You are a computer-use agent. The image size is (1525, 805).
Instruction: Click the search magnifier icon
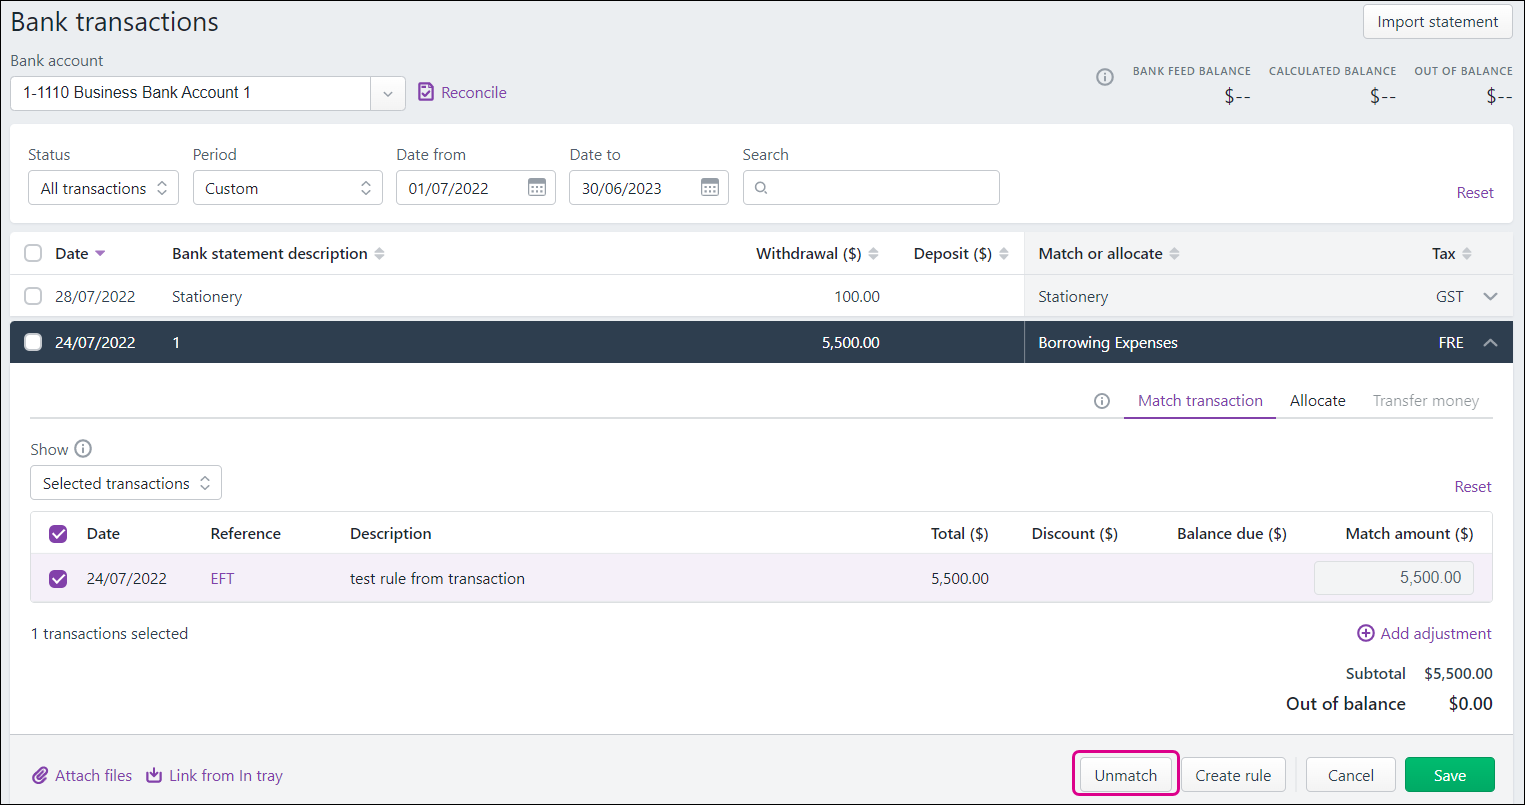pos(761,188)
